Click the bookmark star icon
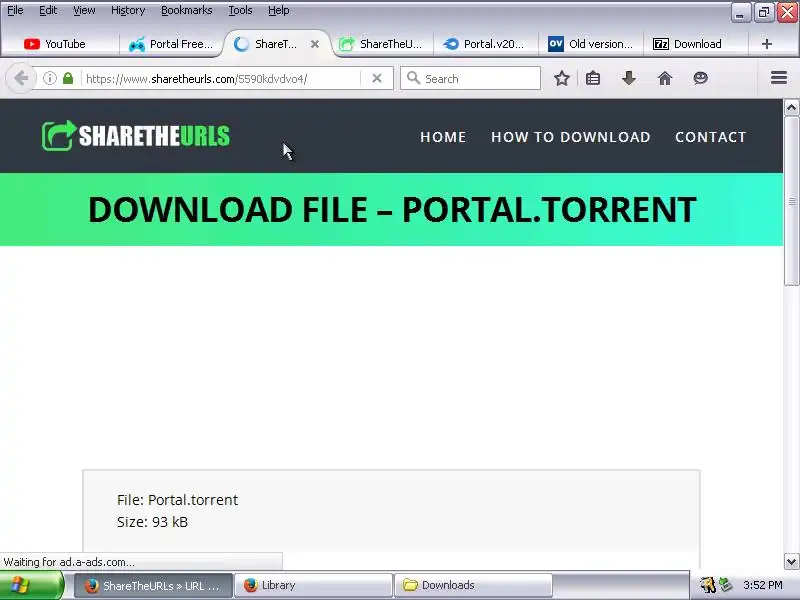Viewport: 800px width, 600px height. tap(562, 79)
